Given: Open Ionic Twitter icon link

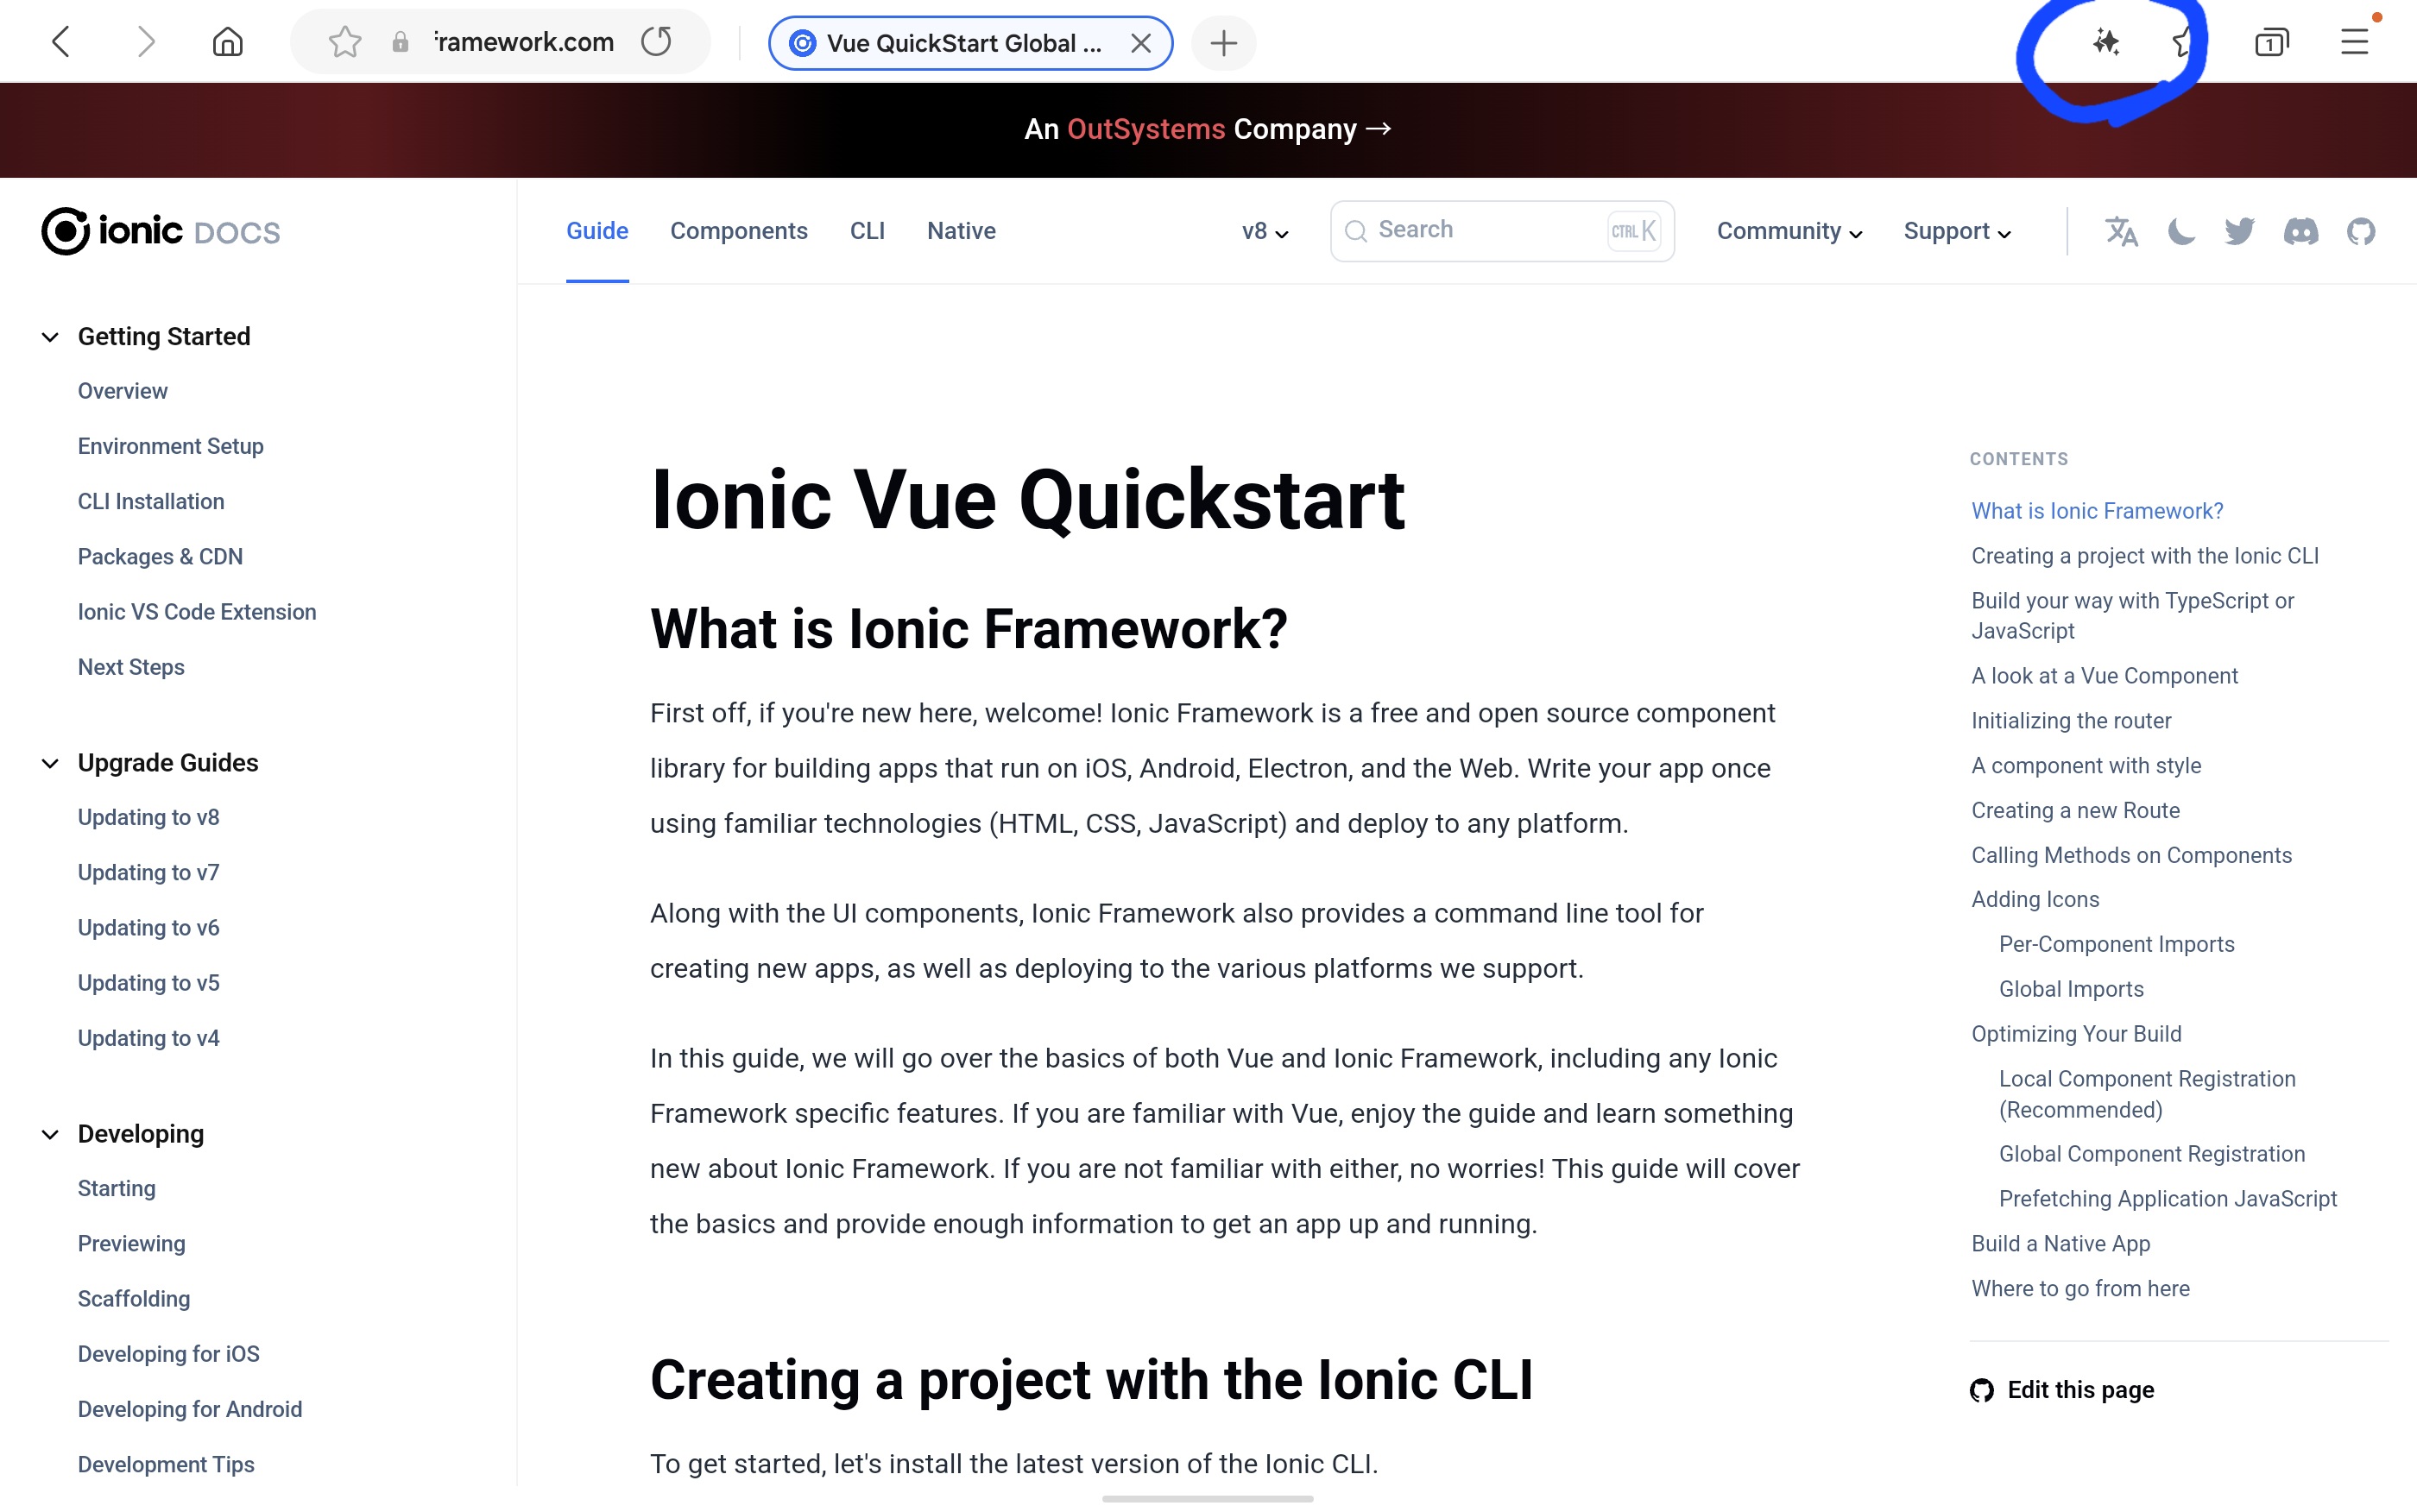Looking at the screenshot, I should 2240,231.
